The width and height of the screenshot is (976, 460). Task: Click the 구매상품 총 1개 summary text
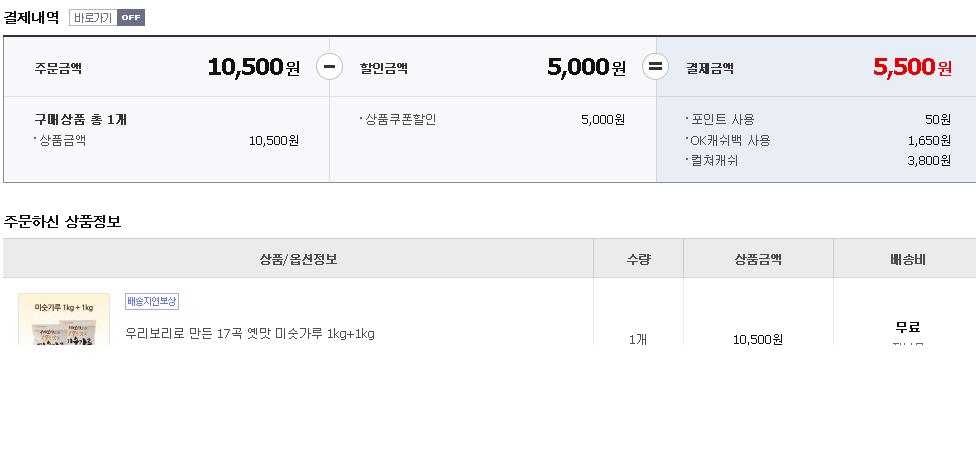pyautogui.click(x=80, y=119)
